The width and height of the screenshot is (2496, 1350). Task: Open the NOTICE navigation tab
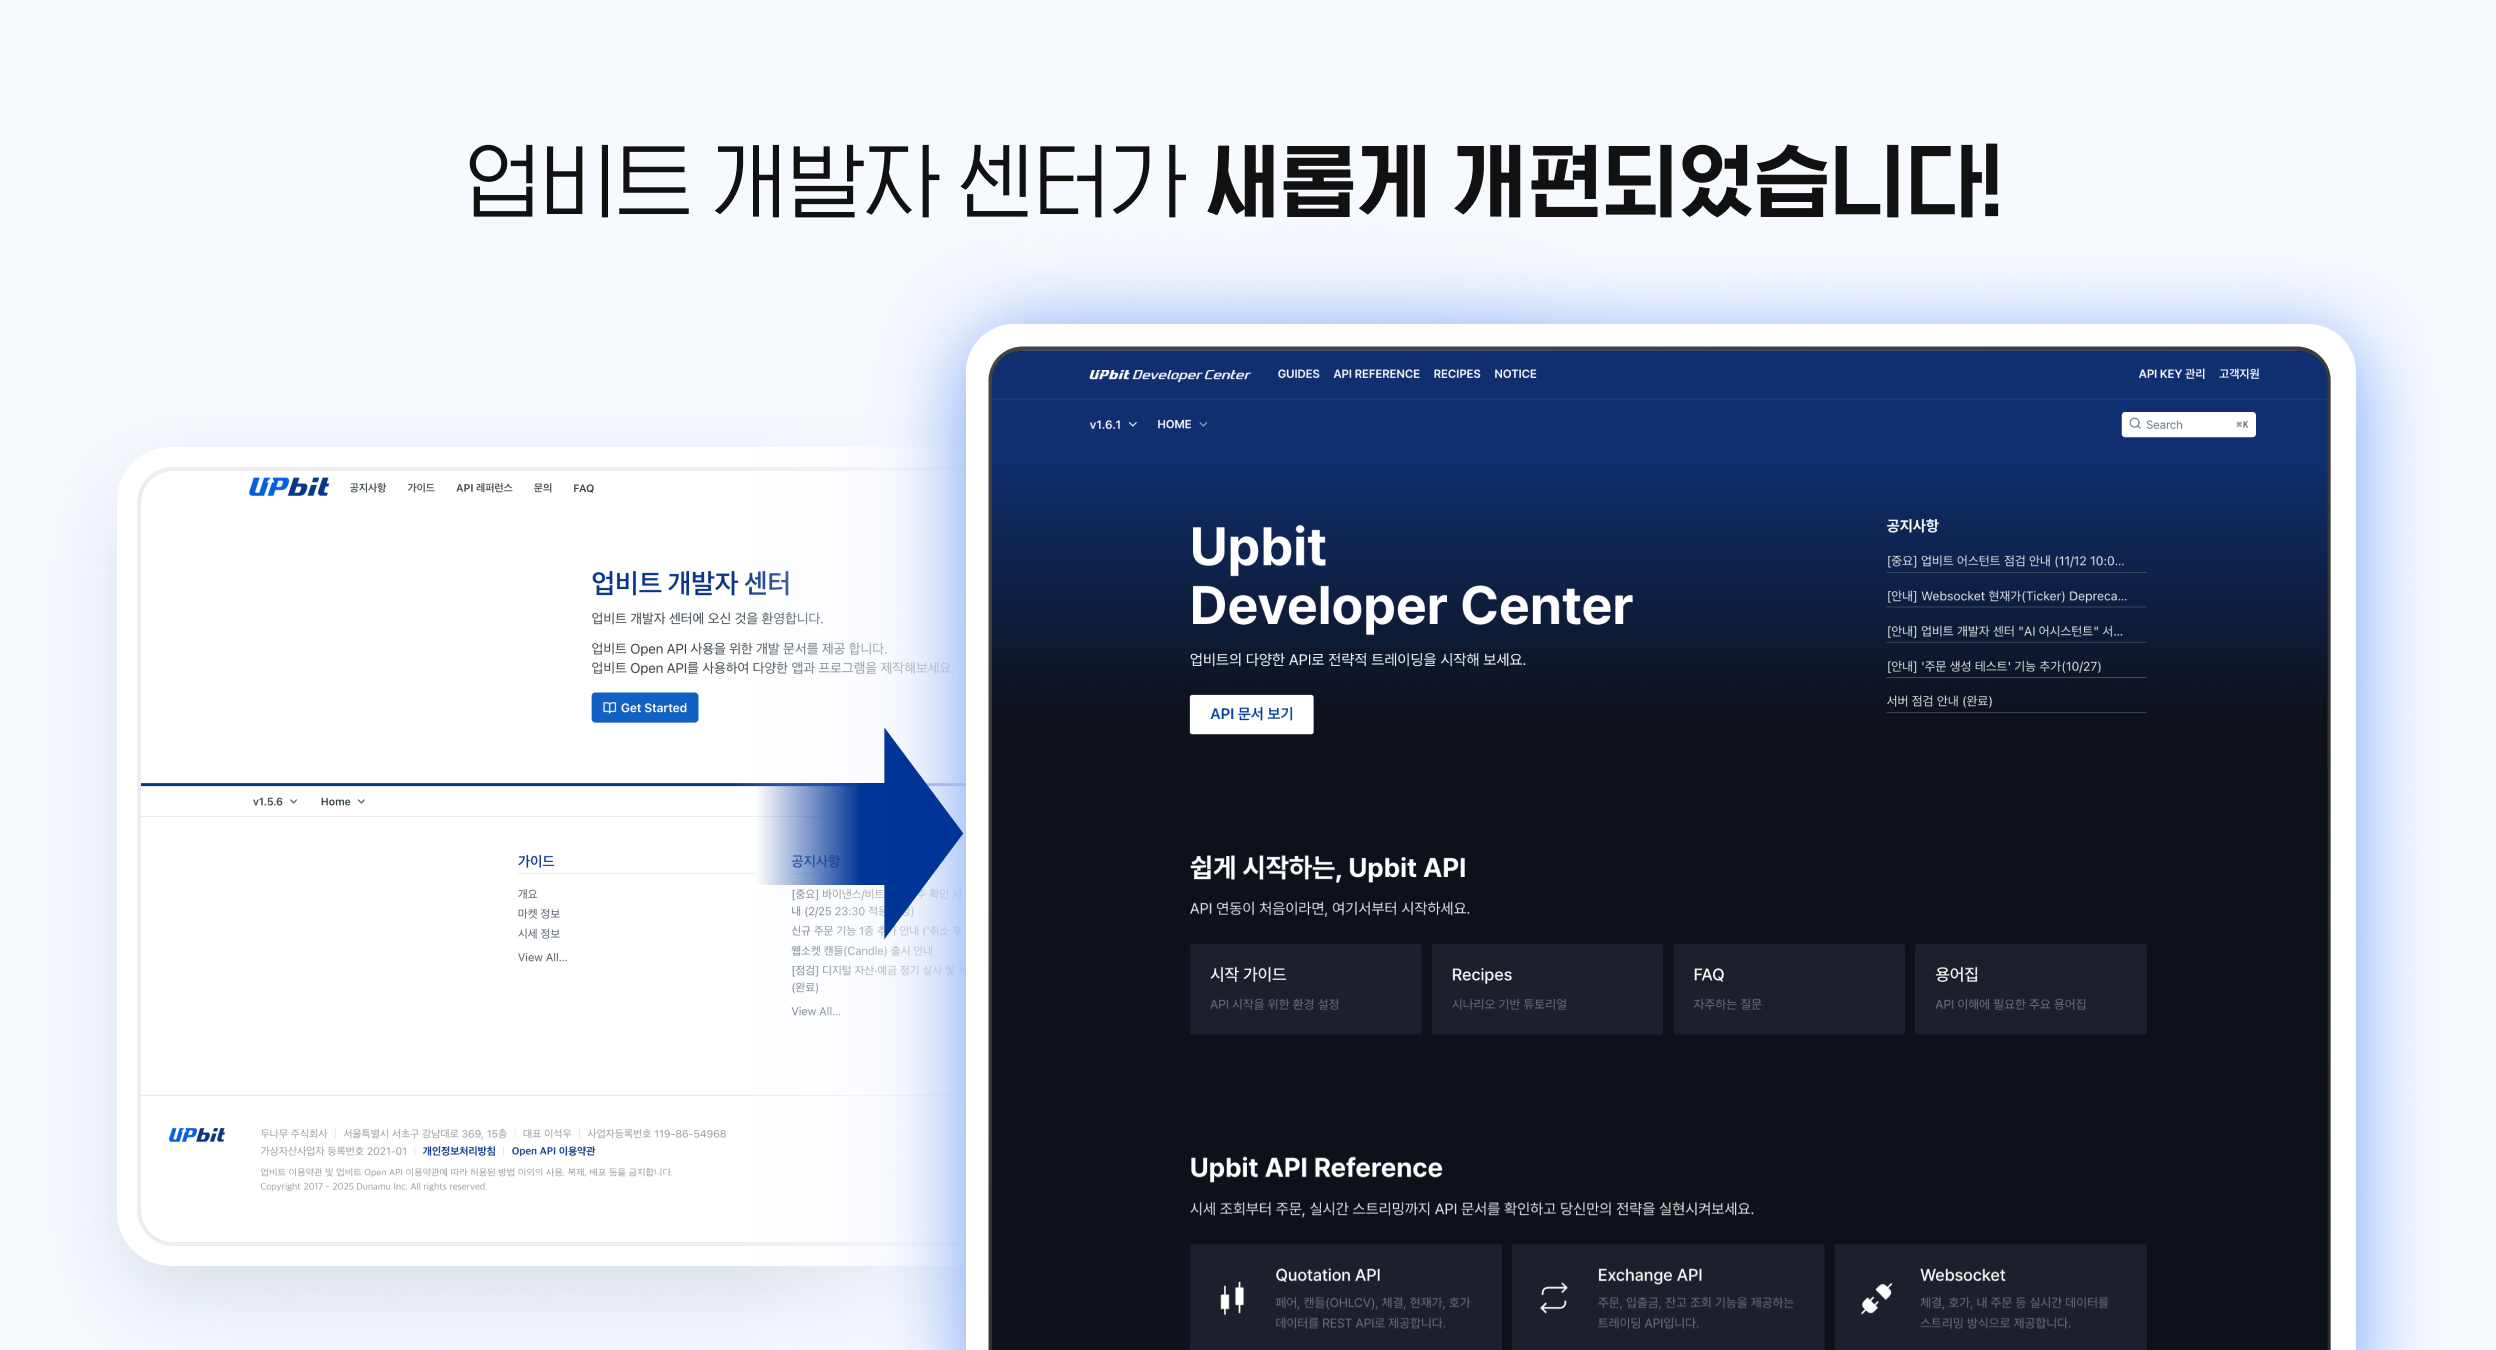pyautogui.click(x=1515, y=374)
